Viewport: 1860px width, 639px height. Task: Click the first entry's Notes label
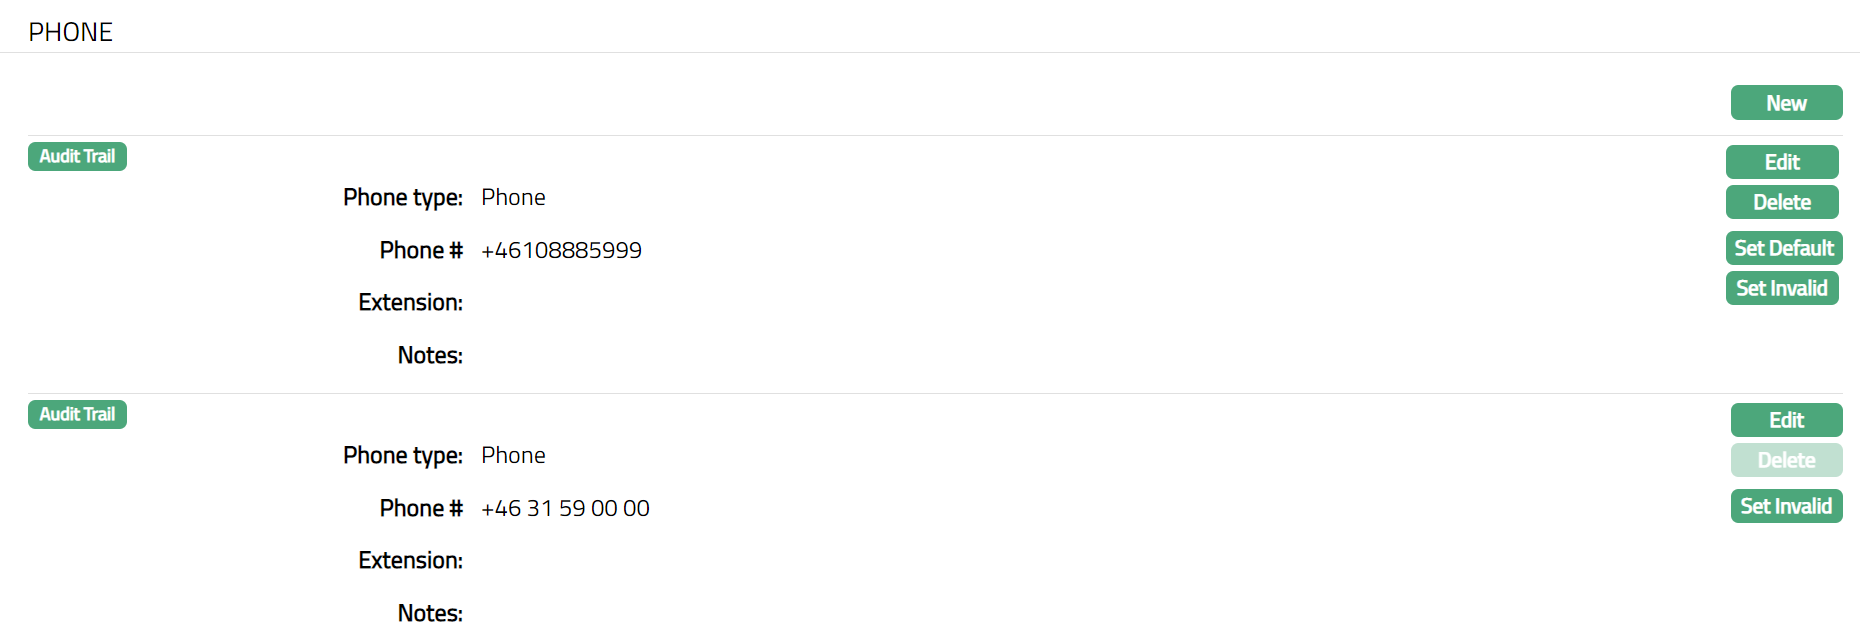click(430, 355)
